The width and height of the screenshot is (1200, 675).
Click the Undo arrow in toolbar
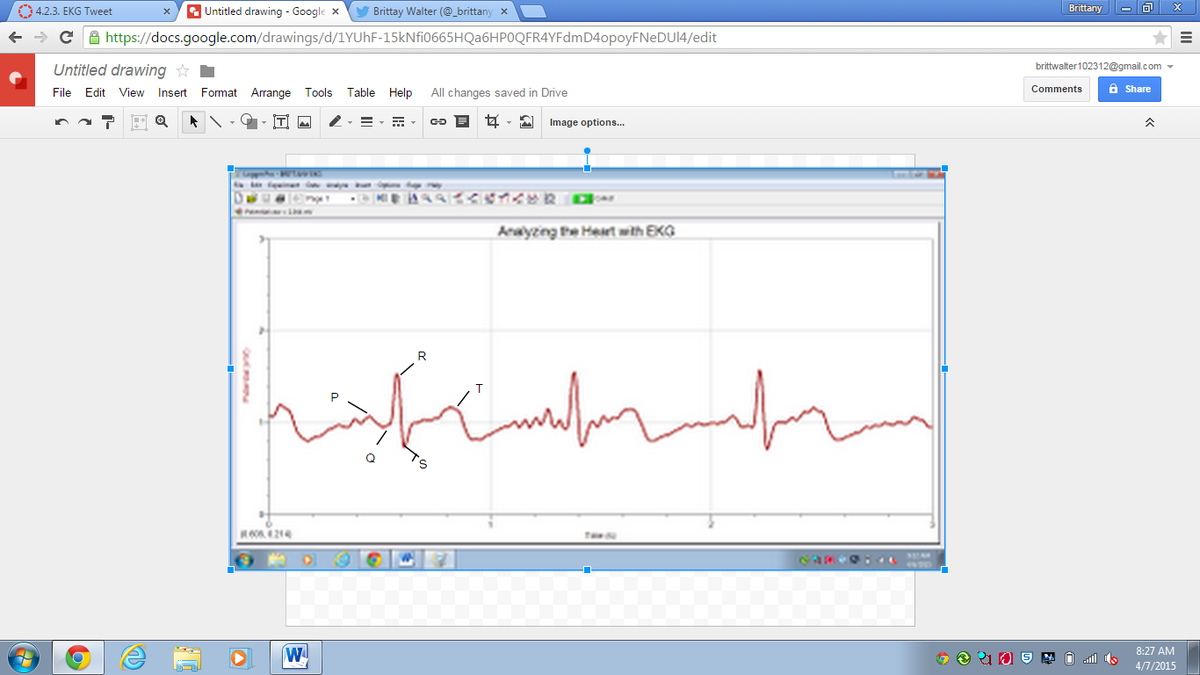(x=62, y=122)
